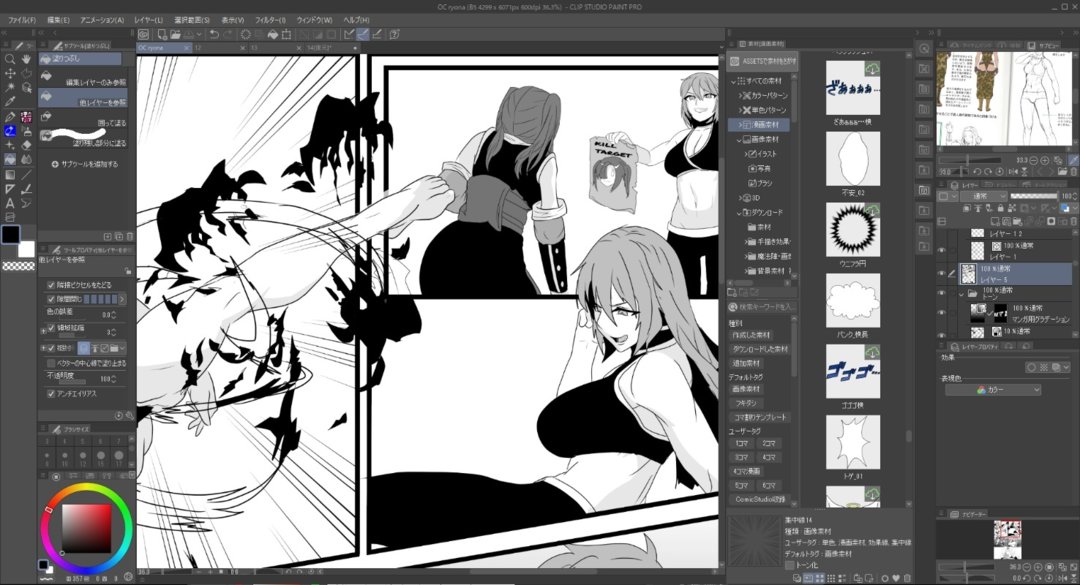Select the Gradient tool
Screen dimensions: 1080x585
10,174
